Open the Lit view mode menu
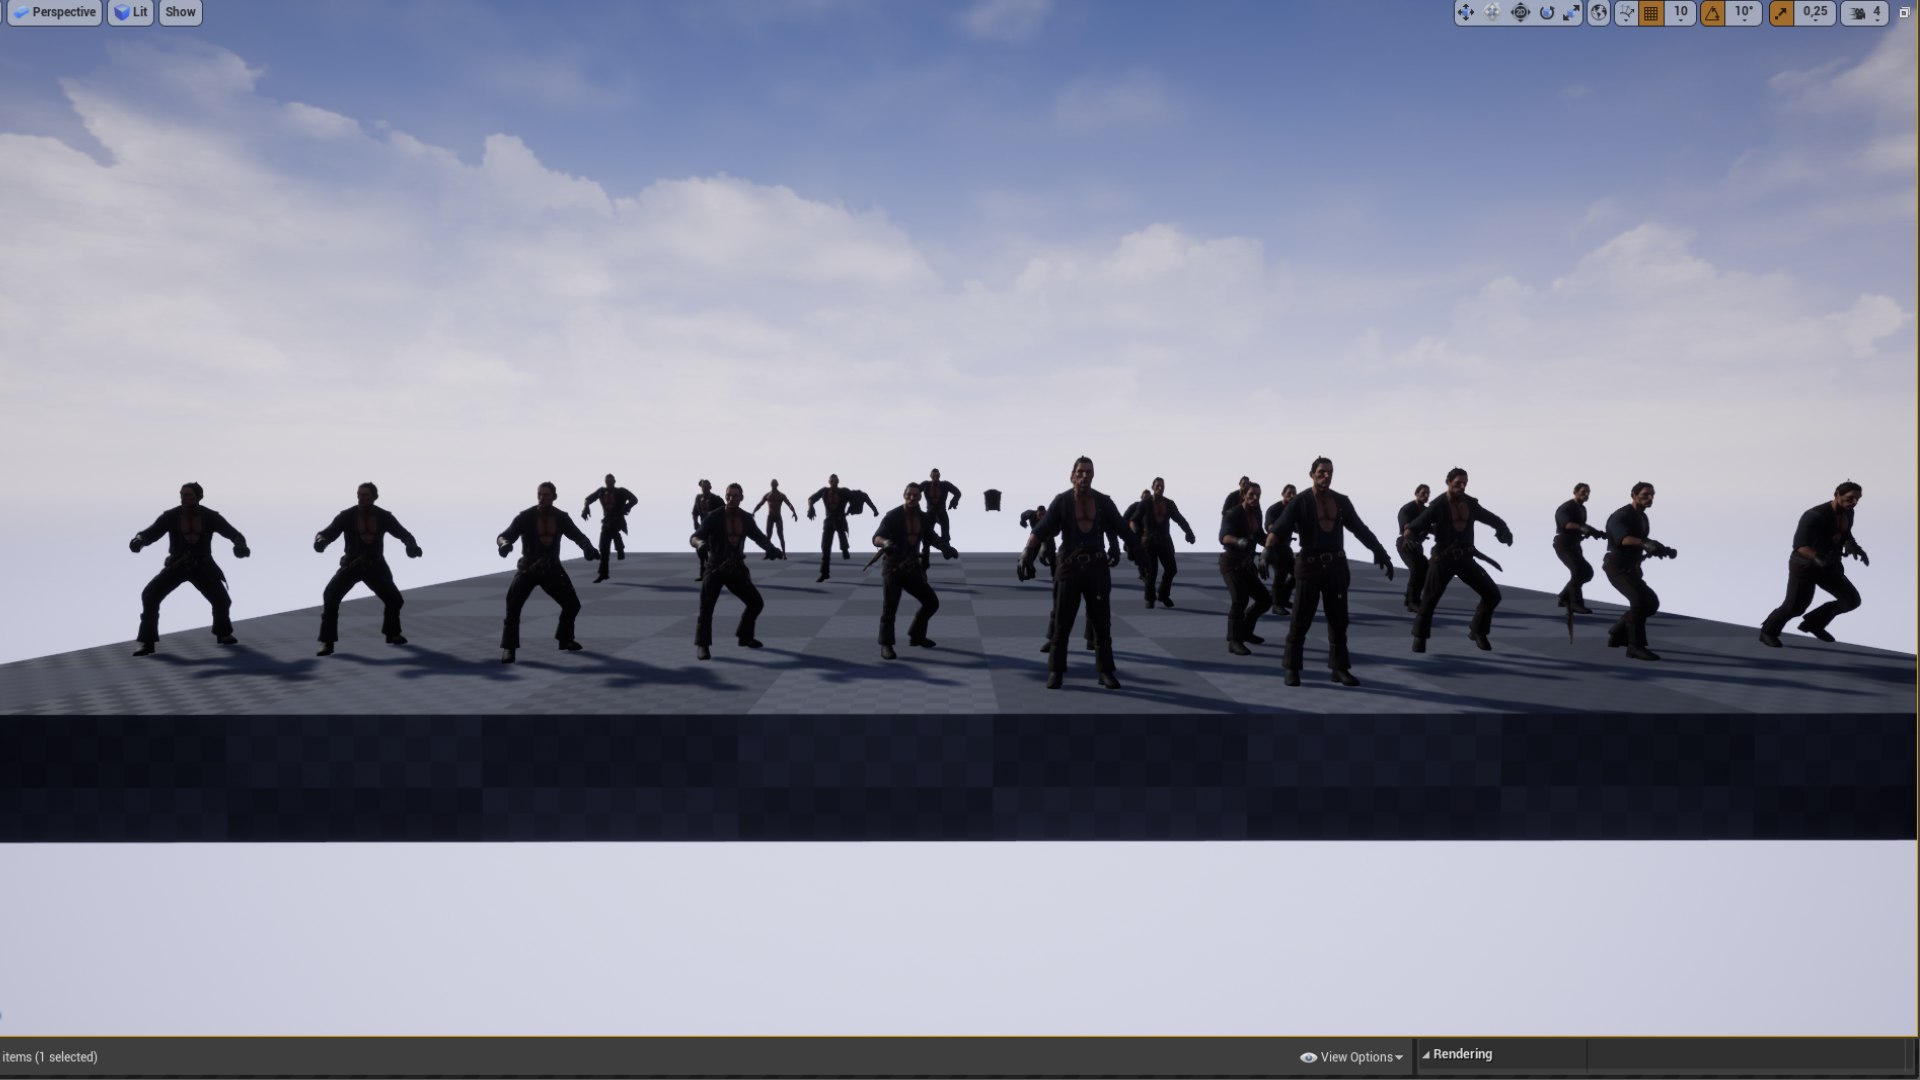The image size is (1920, 1080). pos(131,12)
